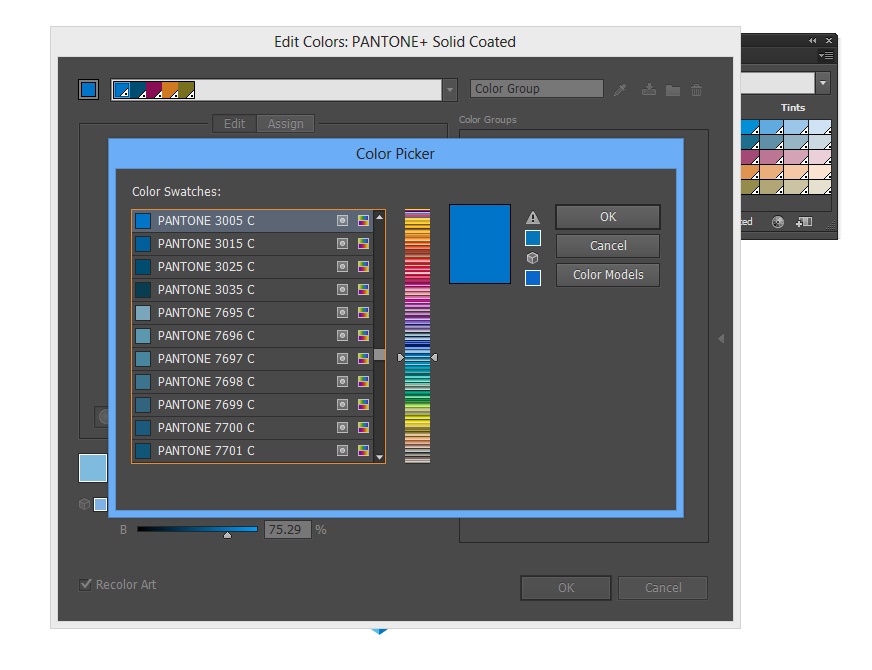Click the swatch list scroll down arrow
The width and height of the screenshot is (872, 670).
379,457
